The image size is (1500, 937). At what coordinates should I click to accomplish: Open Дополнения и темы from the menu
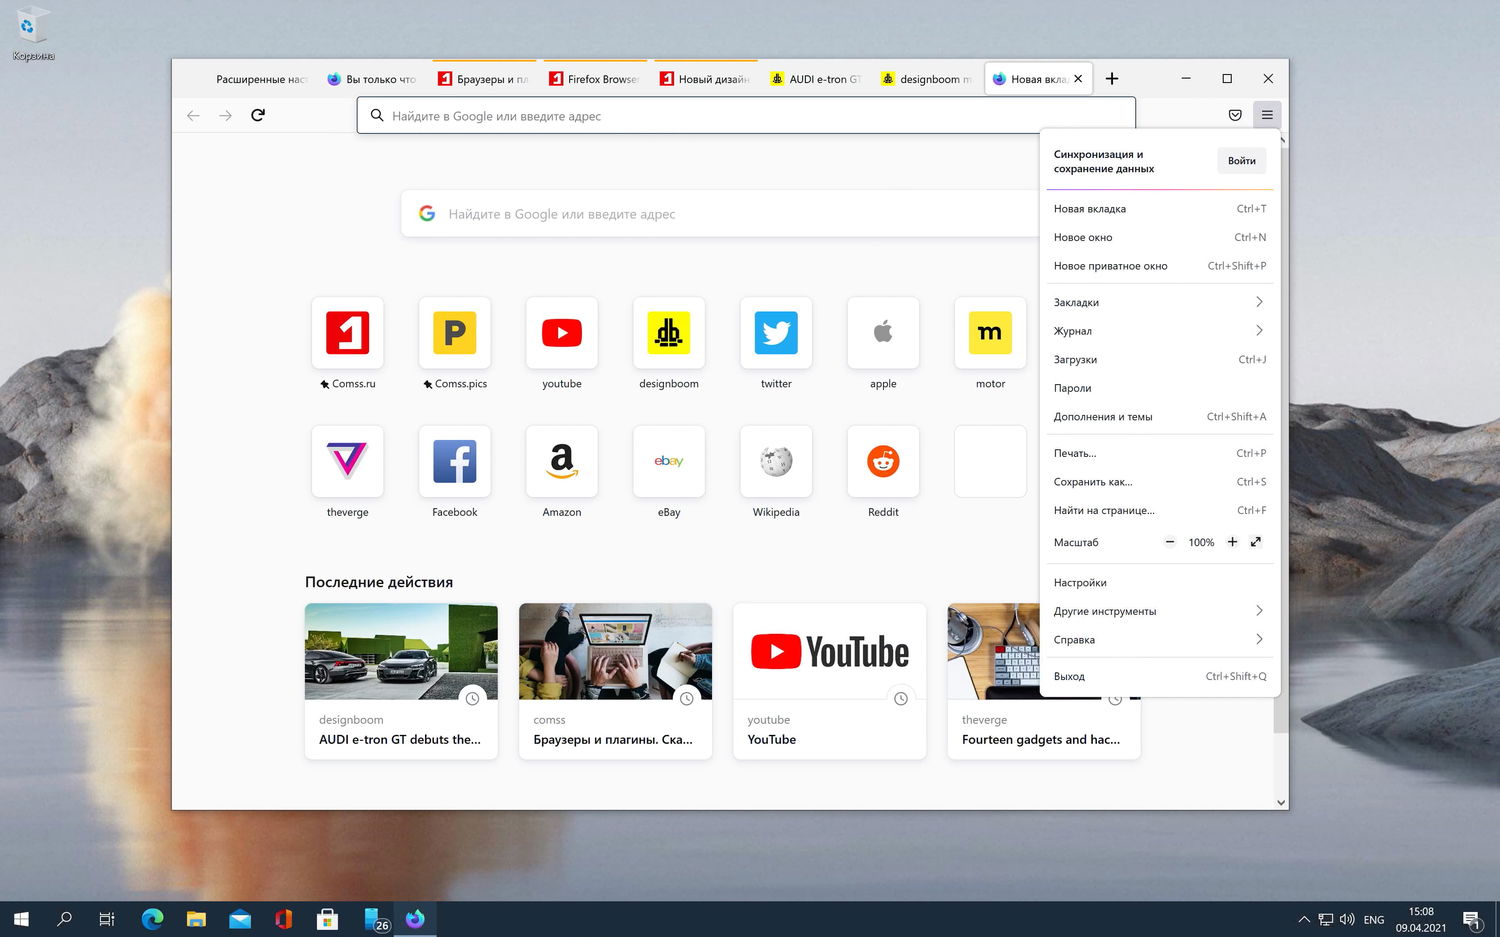(1159, 417)
